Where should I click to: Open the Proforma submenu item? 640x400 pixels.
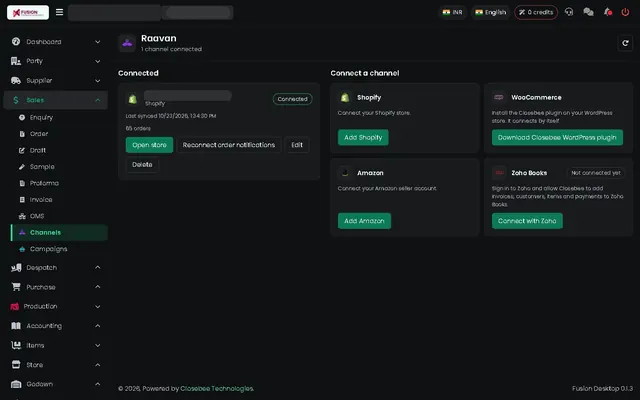[x=59, y=183]
